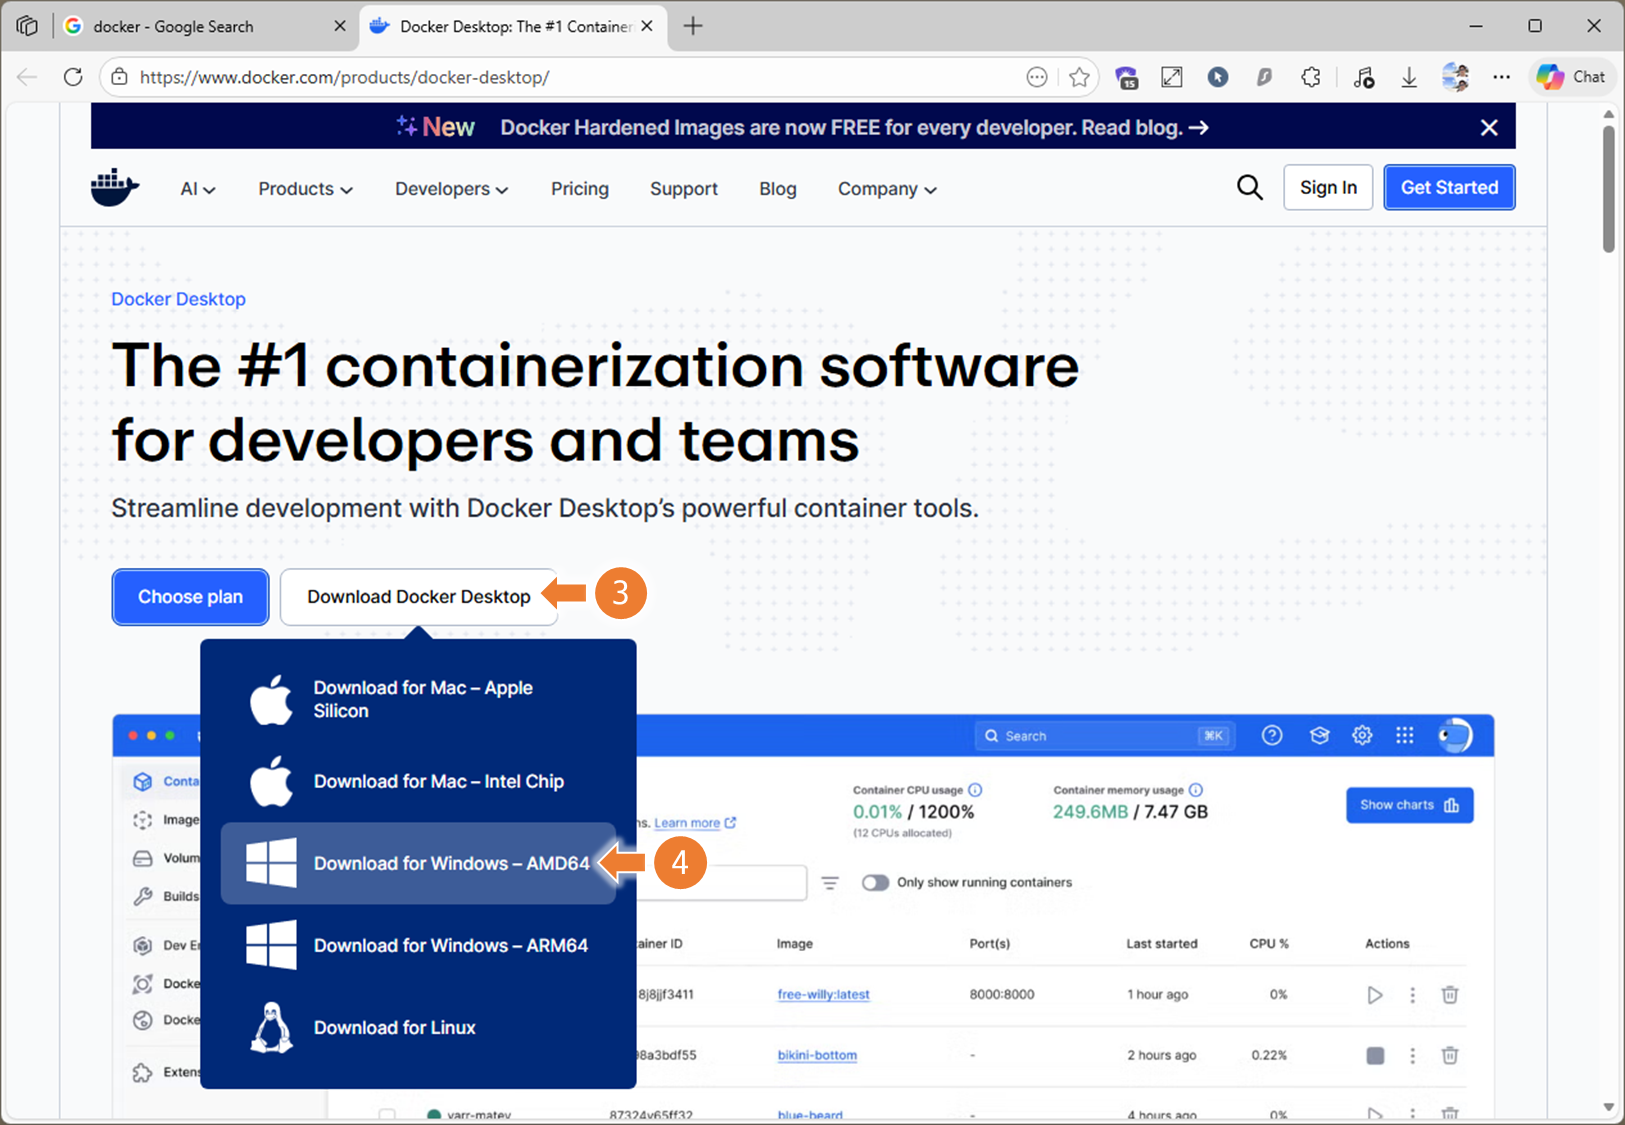Open the bikini-bottom image link
1625x1125 pixels.
coord(817,1055)
